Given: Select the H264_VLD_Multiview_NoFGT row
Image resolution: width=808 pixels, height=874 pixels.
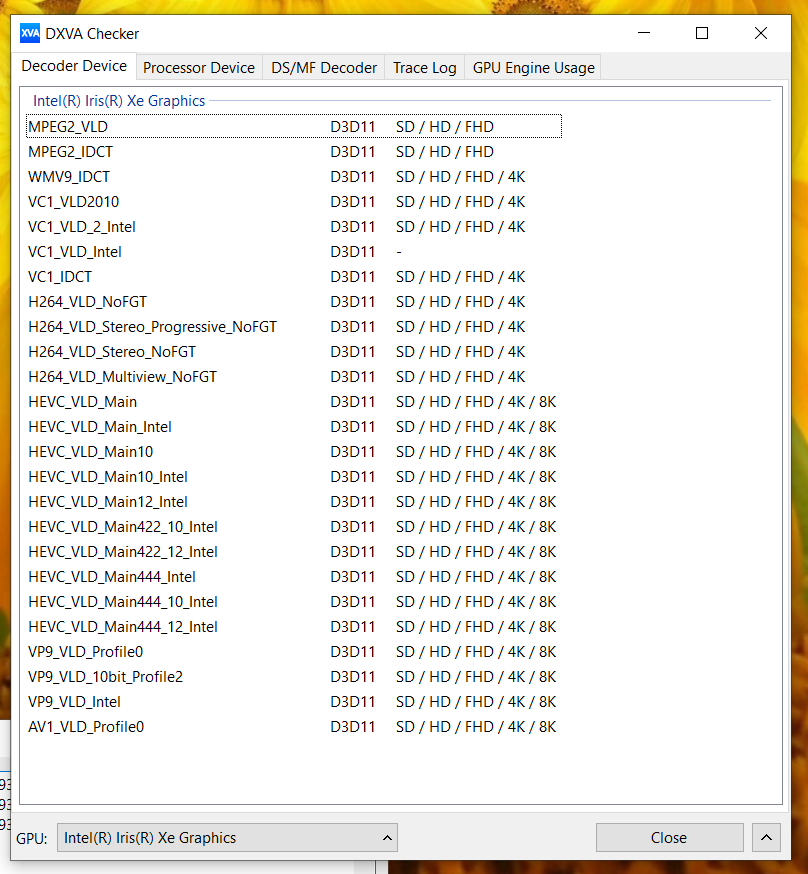Looking at the screenshot, I should coord(294,377).
